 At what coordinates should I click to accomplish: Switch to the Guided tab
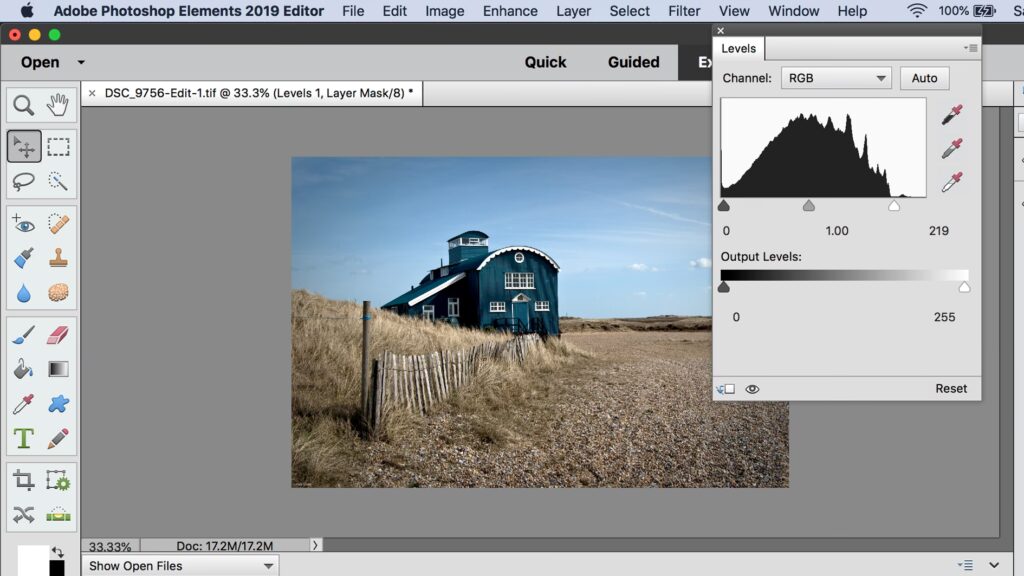tap(633, 62)
